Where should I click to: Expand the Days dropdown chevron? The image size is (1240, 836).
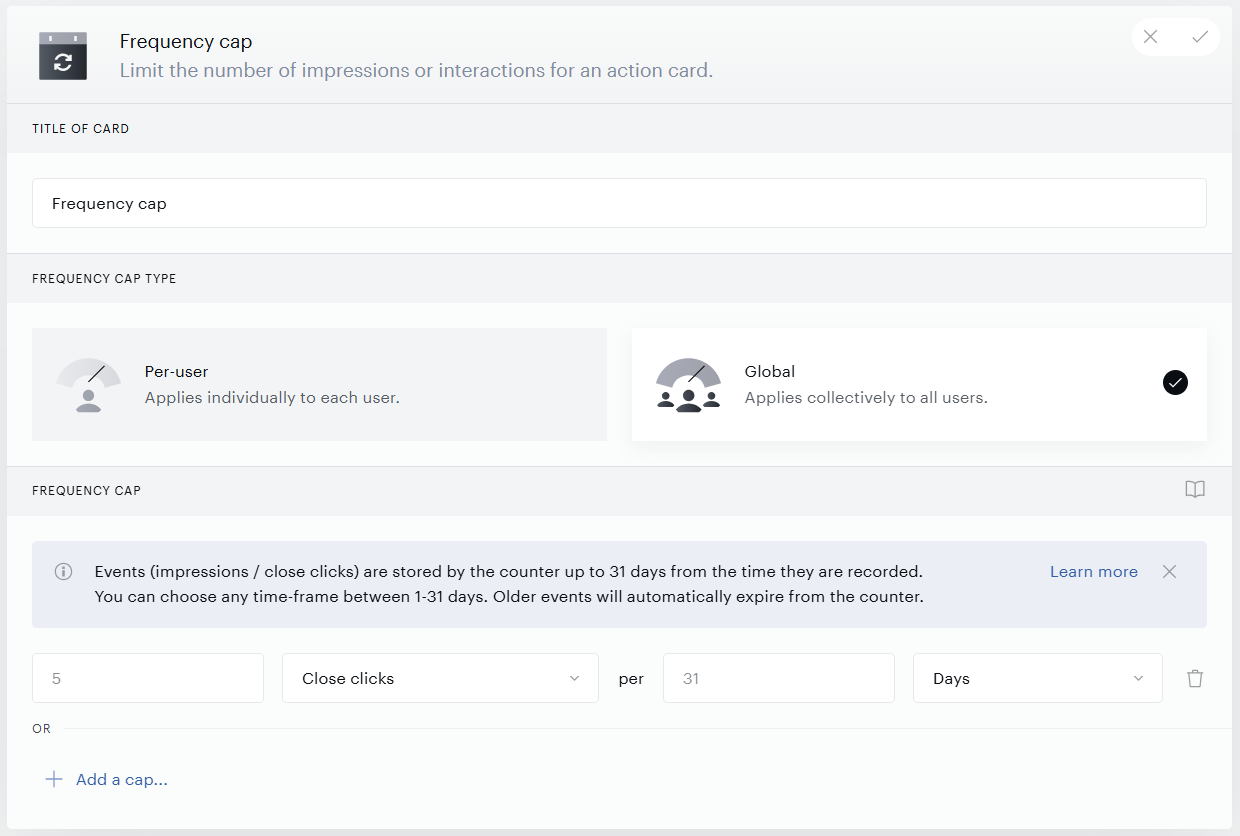[x=1138, y=678]
